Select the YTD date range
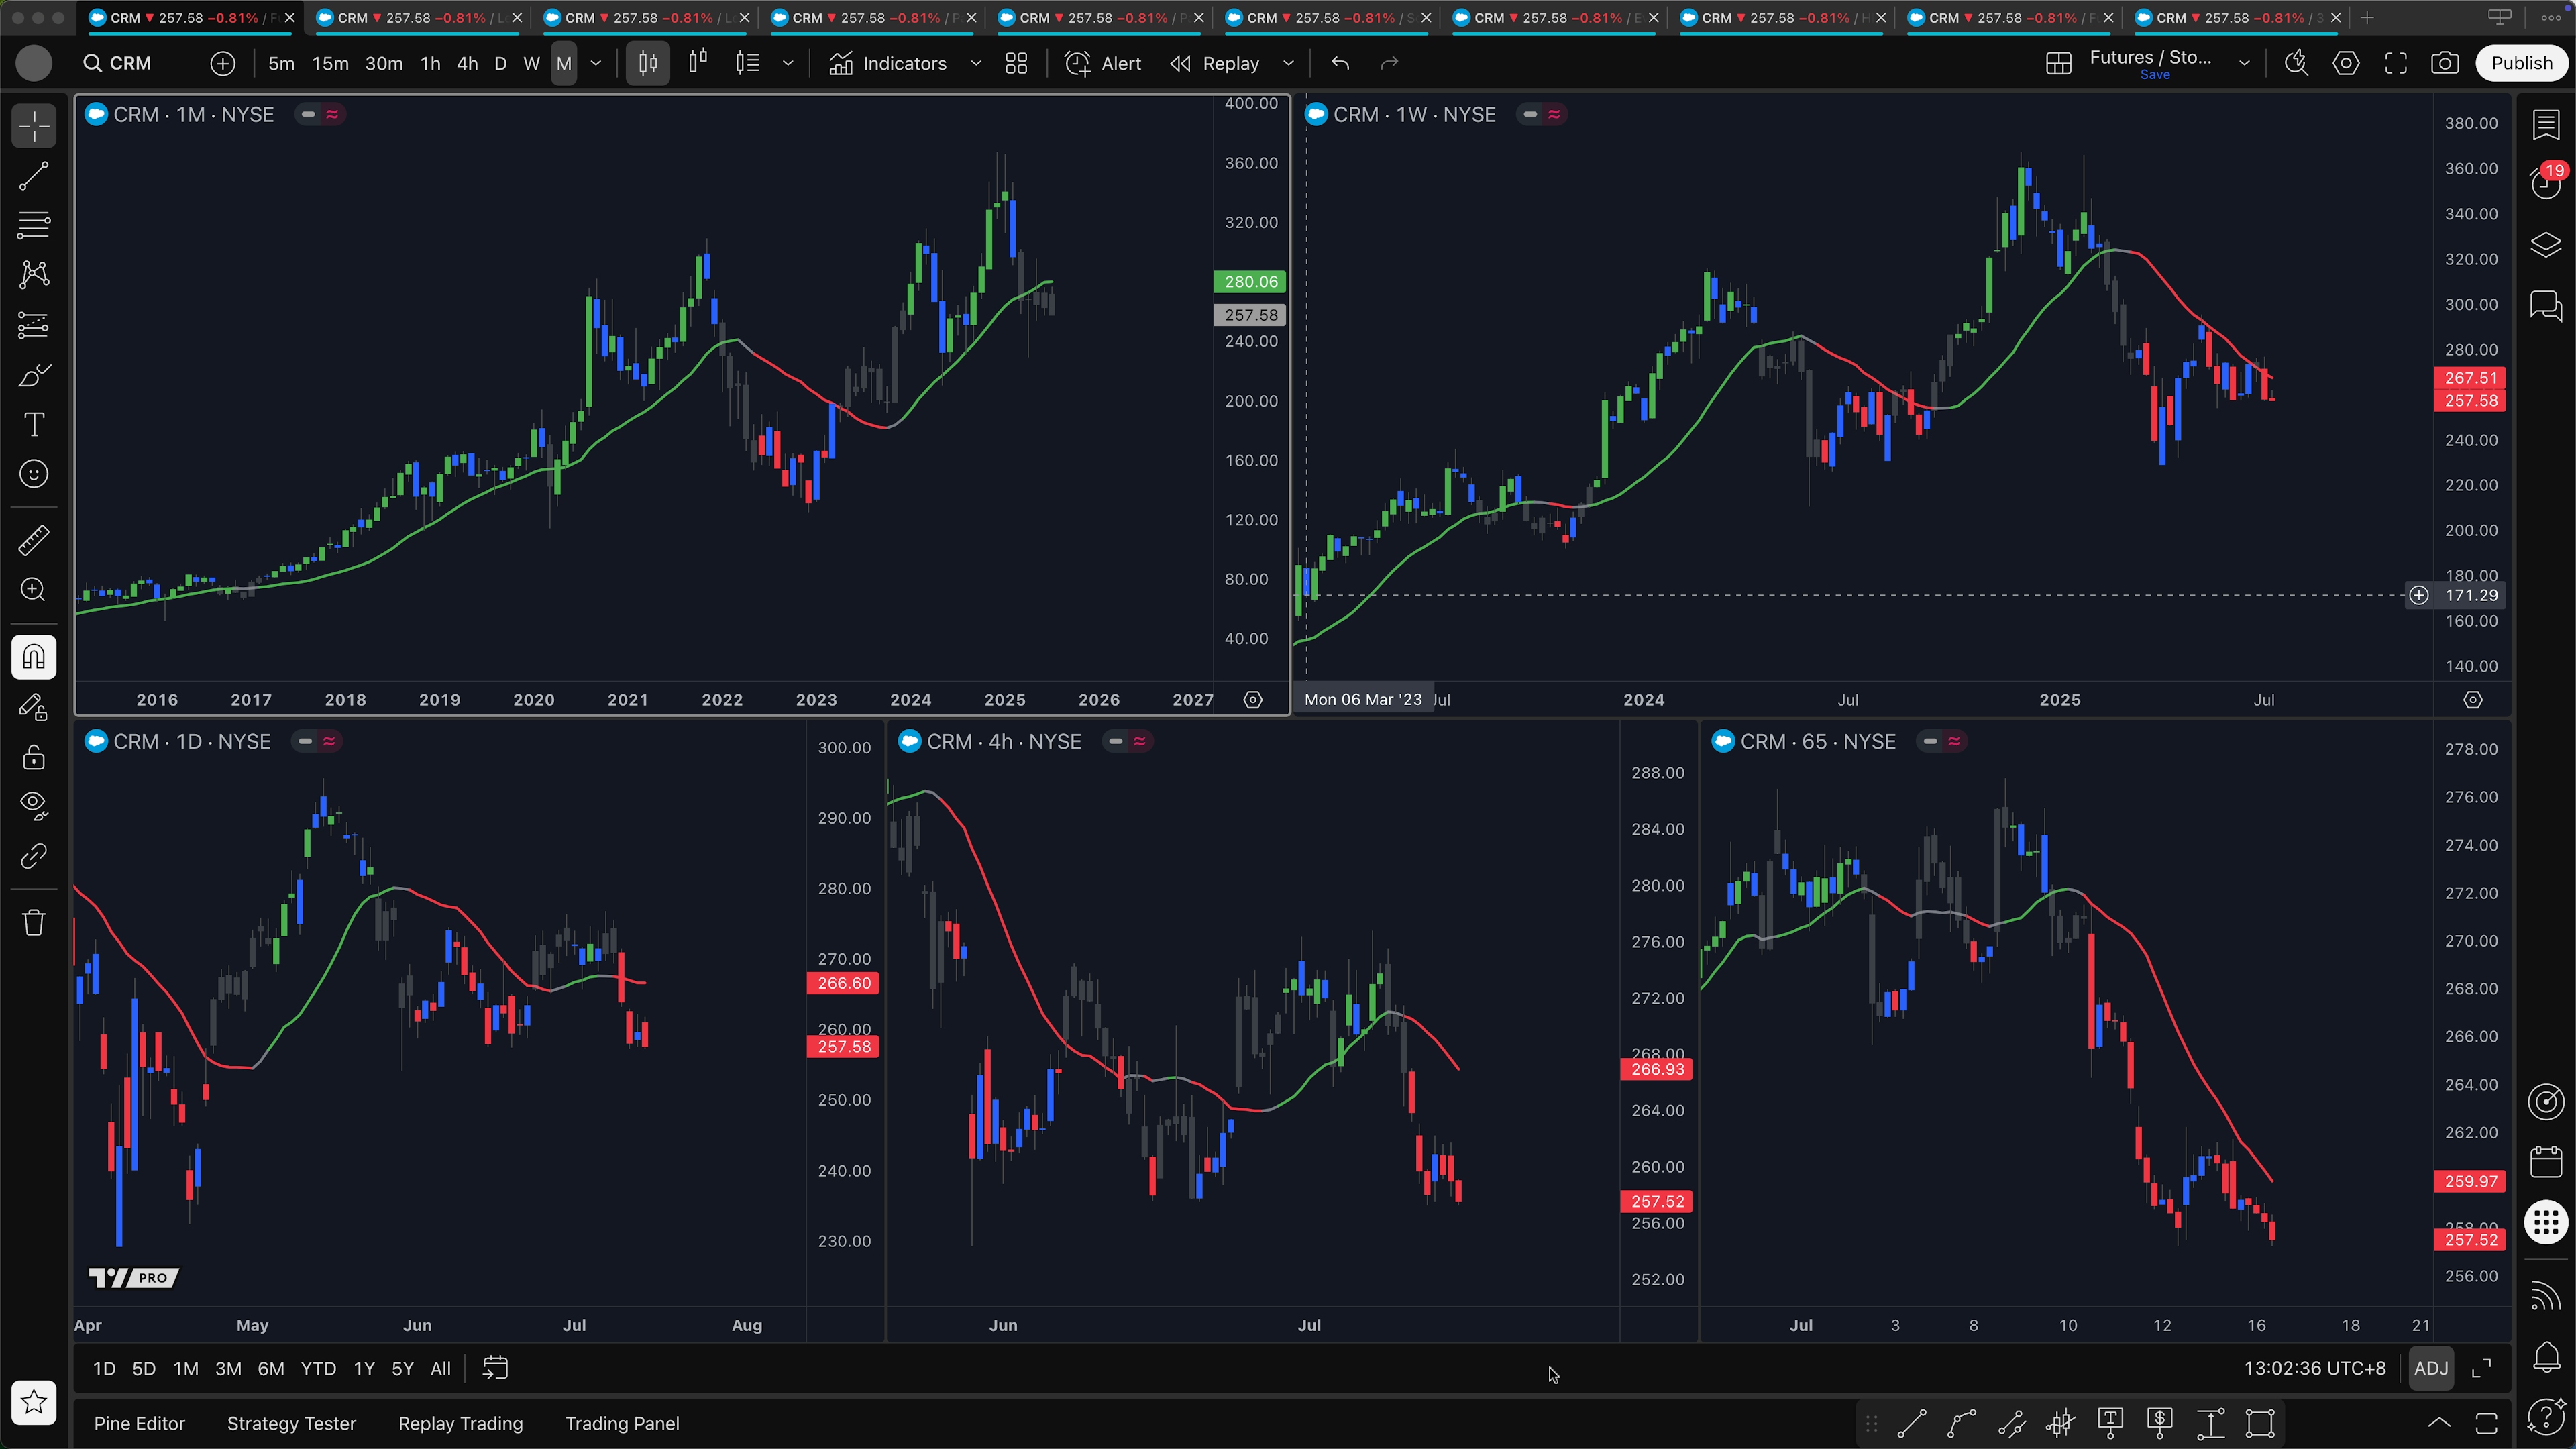 pyautogui.click(x=318, y=1369)
